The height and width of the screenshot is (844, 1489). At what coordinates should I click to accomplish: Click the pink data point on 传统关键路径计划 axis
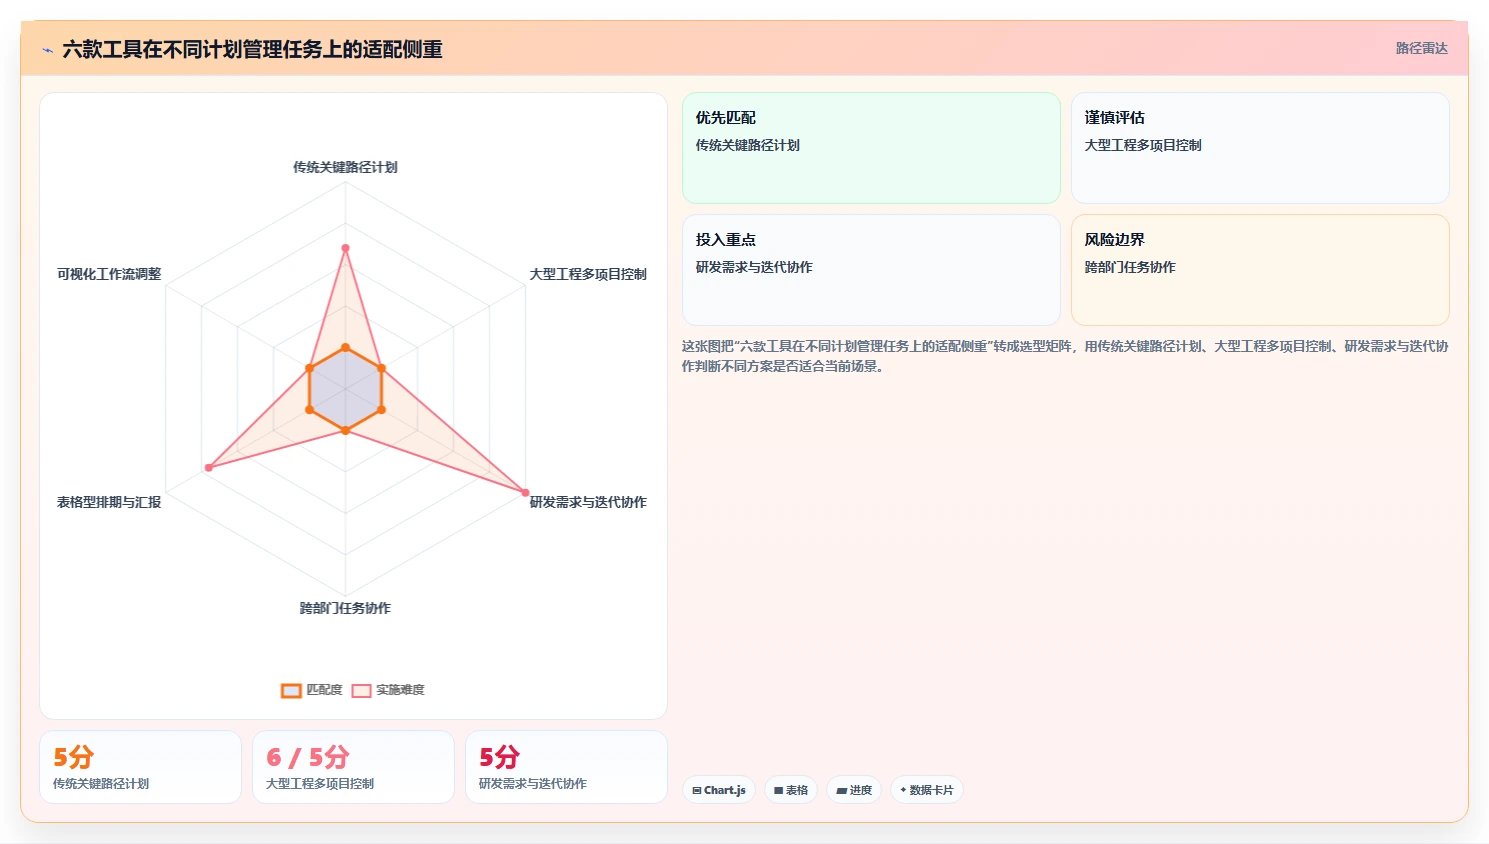click(x=345, y=248)
